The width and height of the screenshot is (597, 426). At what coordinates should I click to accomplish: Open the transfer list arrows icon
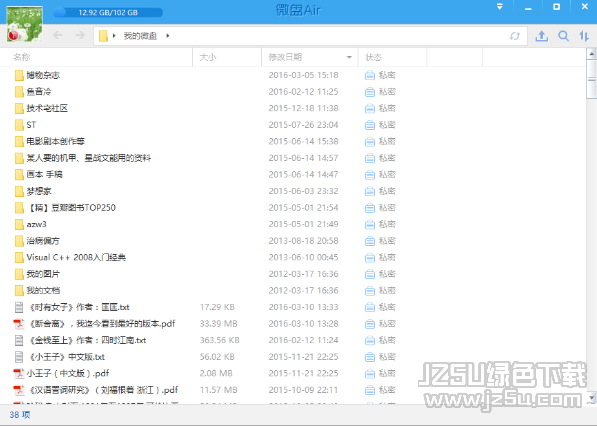coord(584,36)
